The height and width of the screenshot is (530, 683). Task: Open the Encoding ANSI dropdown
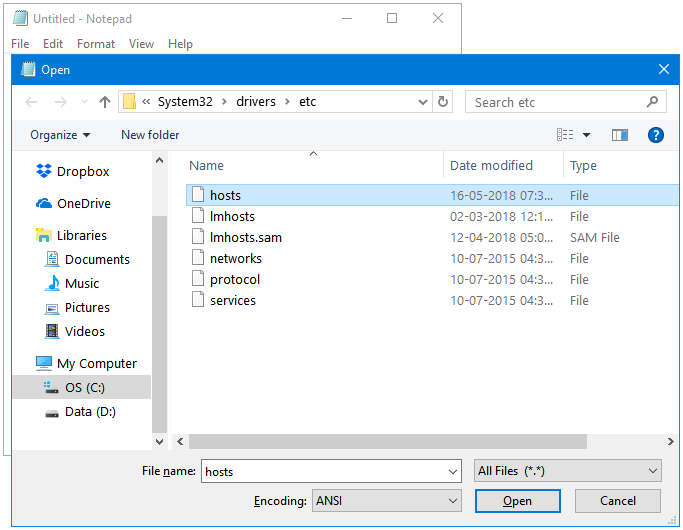[x=386, y=500]
